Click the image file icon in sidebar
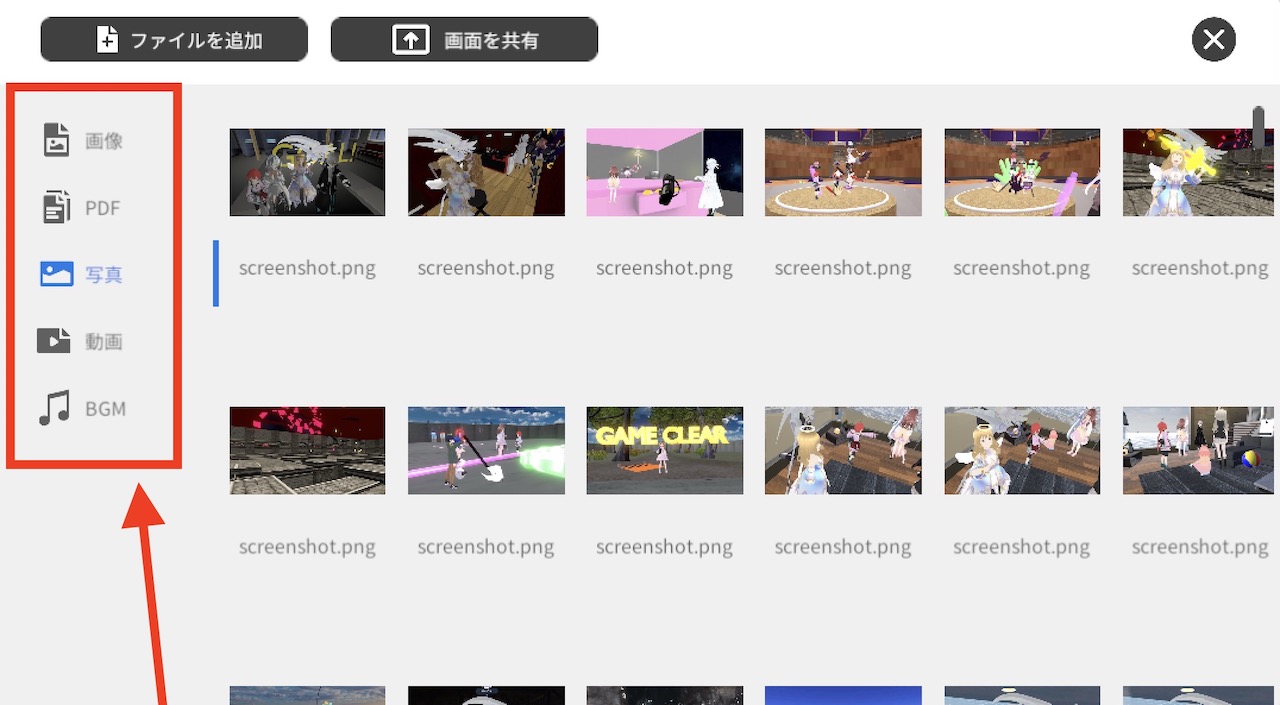1280x705 pixels. [56, 140]
